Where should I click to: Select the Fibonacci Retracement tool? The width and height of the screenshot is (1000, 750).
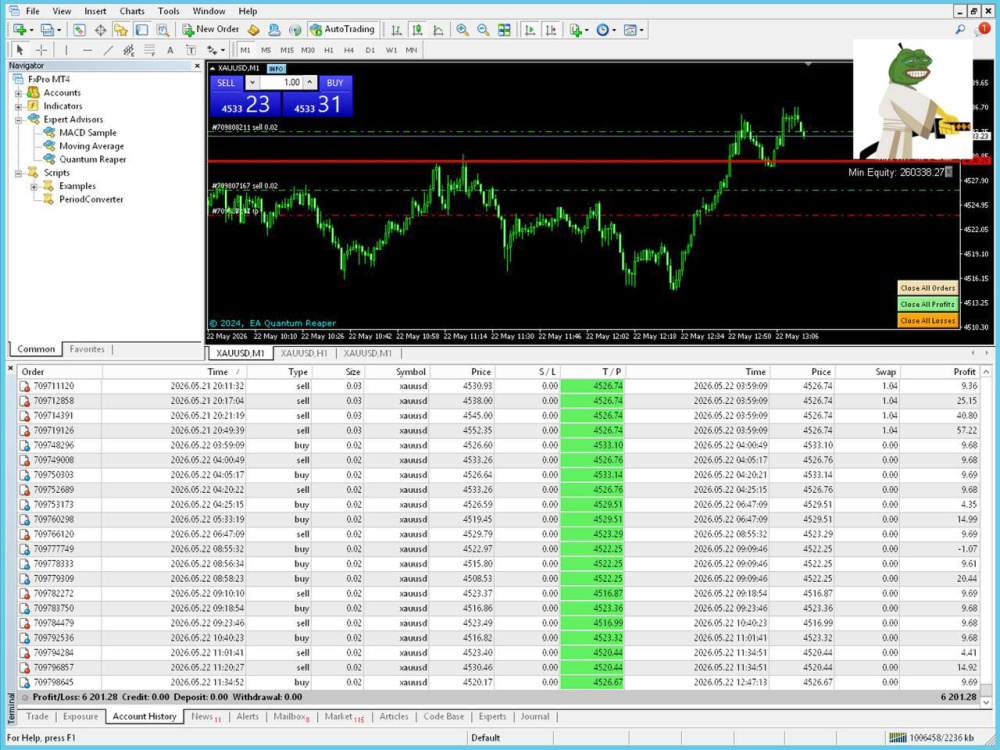coord(149,50)
